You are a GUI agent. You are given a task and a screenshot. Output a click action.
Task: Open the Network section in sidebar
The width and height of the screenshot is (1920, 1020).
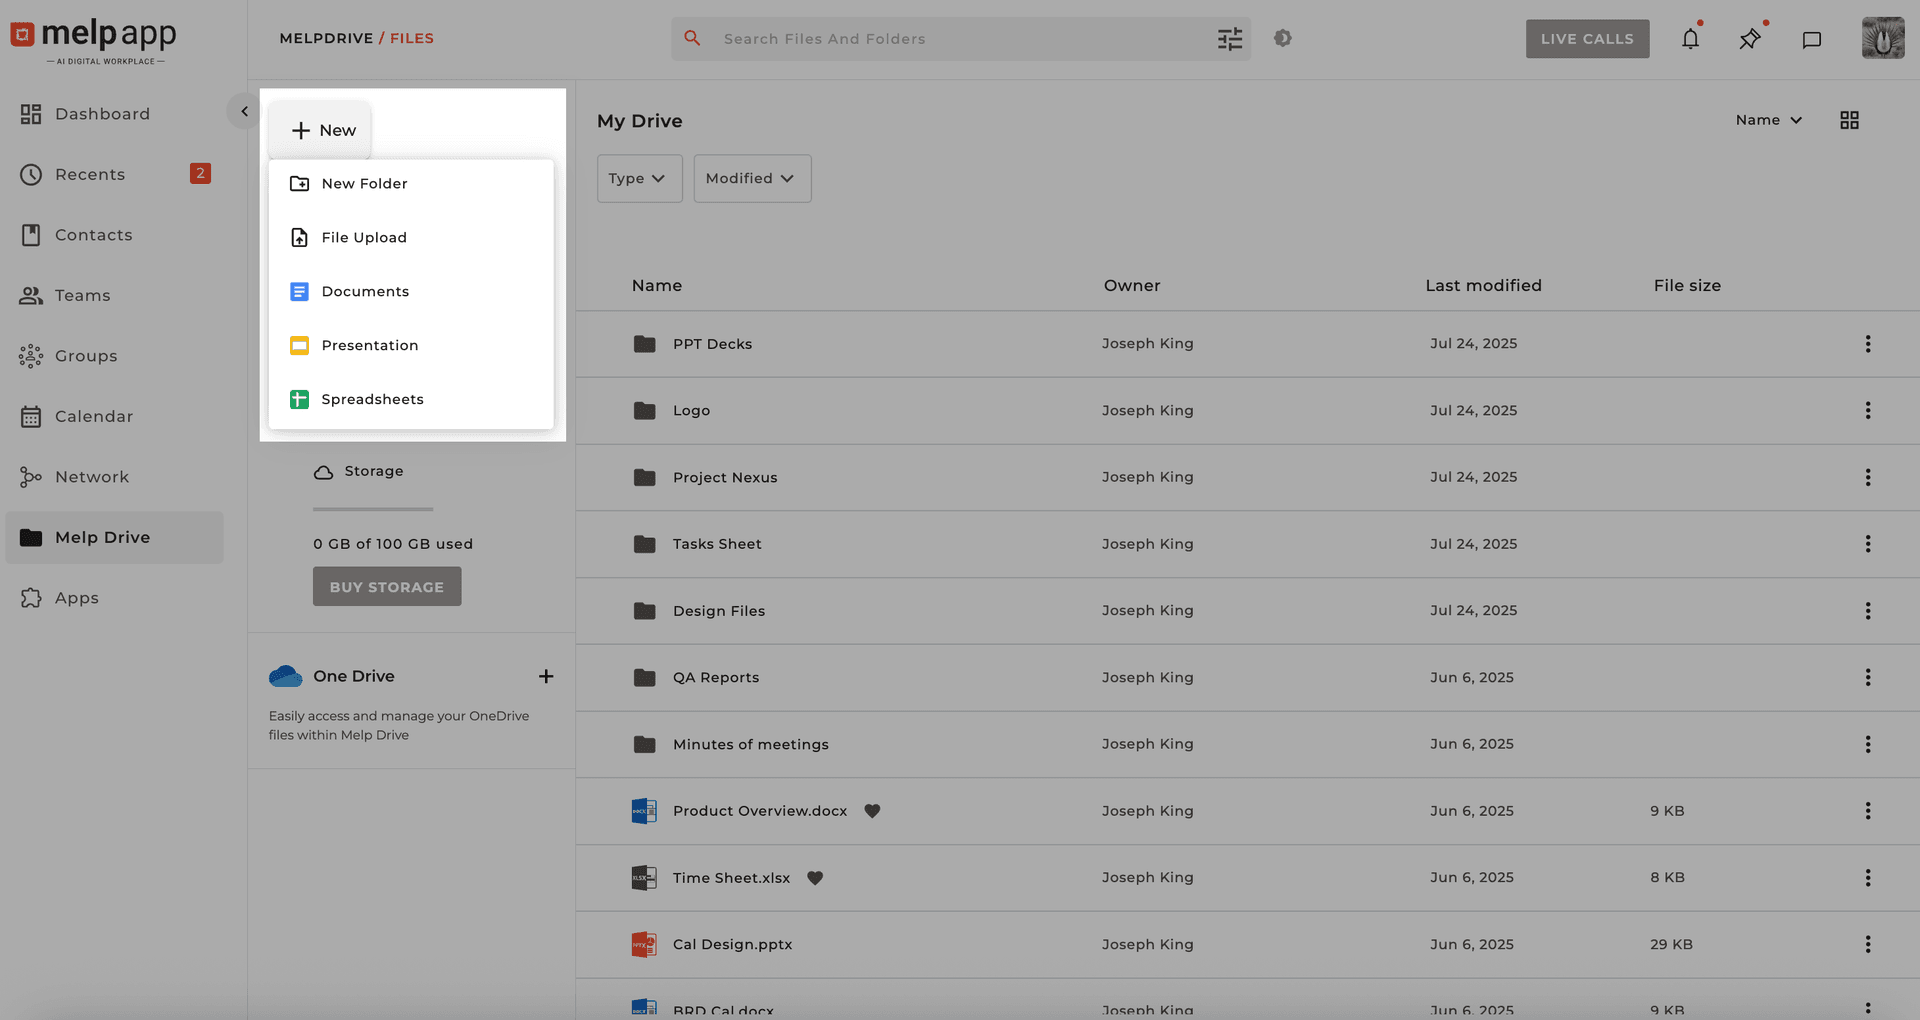92,477
